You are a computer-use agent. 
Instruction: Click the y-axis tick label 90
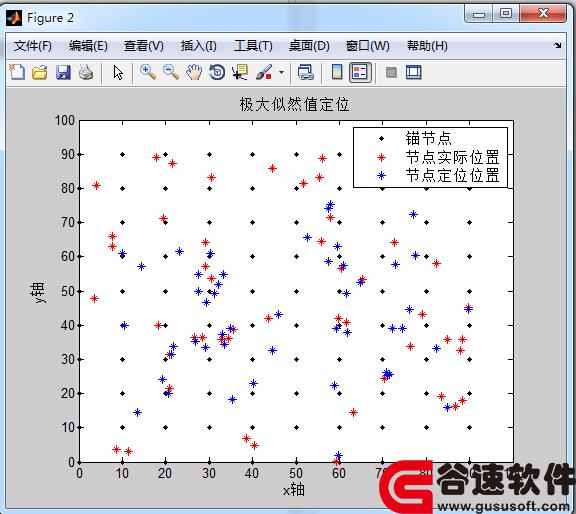point(68,154)
